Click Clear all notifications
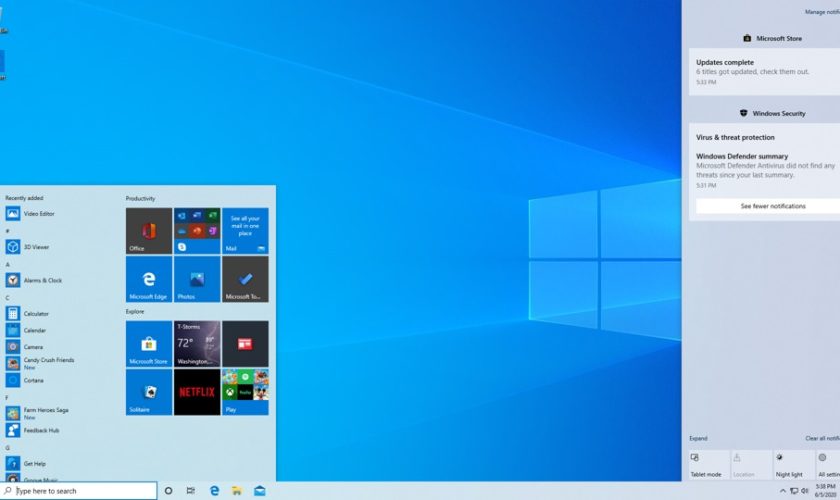840x500 pixels. 822,438
